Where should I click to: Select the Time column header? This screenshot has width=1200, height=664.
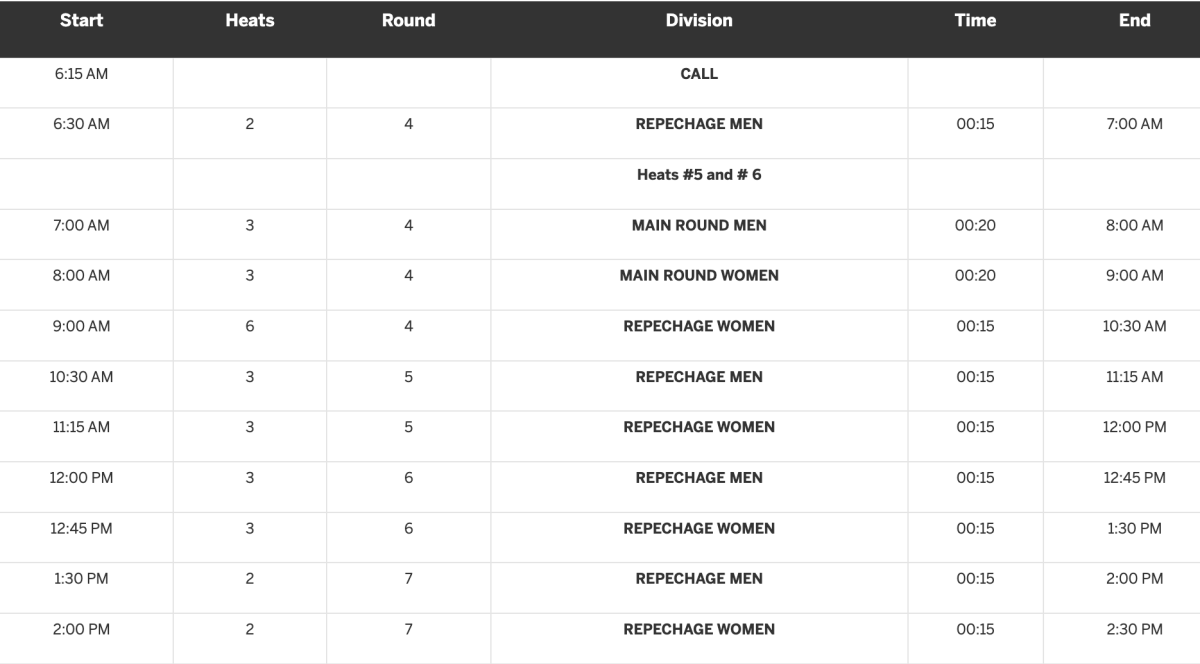point(975,21)
